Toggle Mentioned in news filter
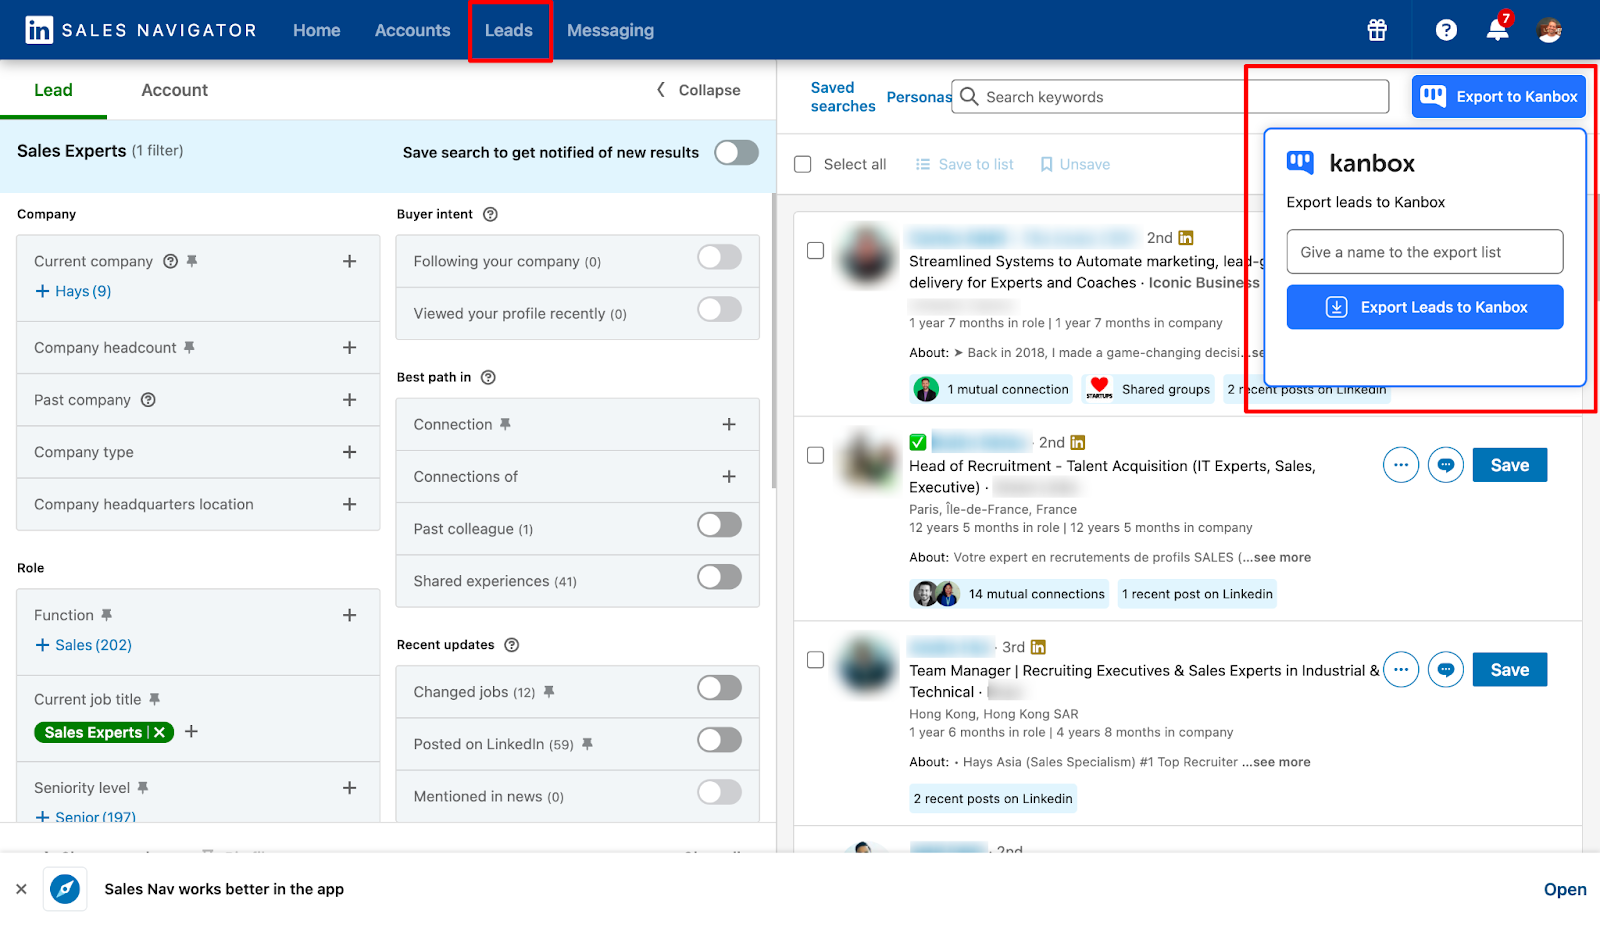 pyautogui.click(x=720, y=792)
